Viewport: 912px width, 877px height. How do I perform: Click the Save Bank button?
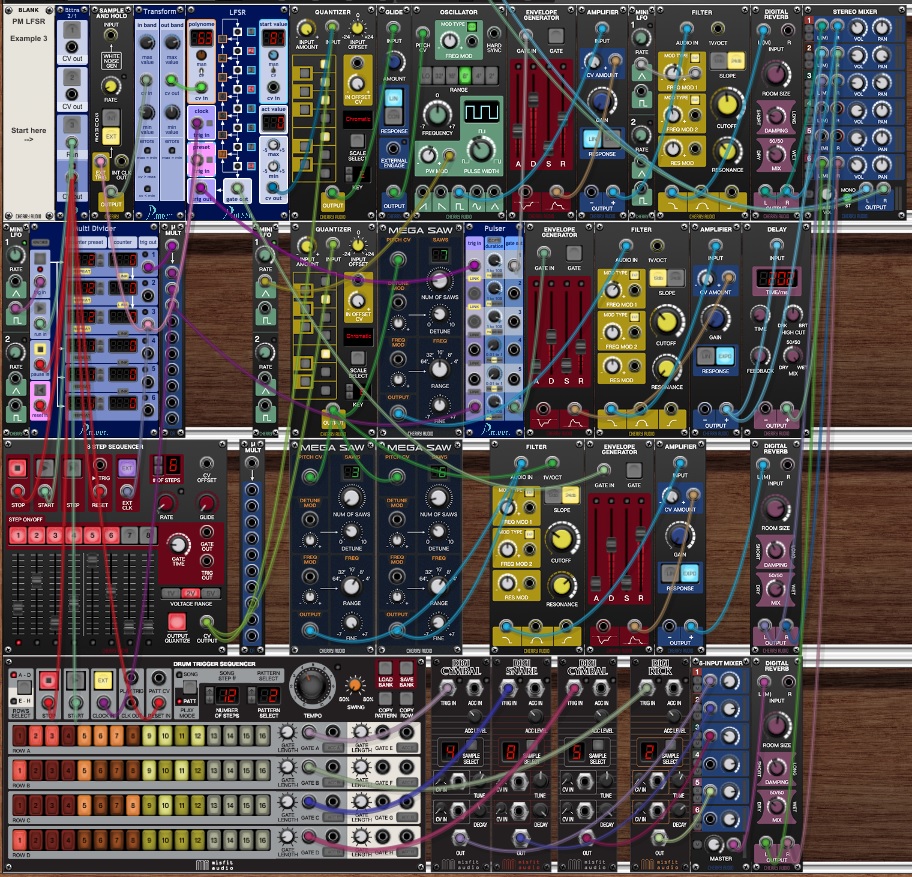pos(408,669)
